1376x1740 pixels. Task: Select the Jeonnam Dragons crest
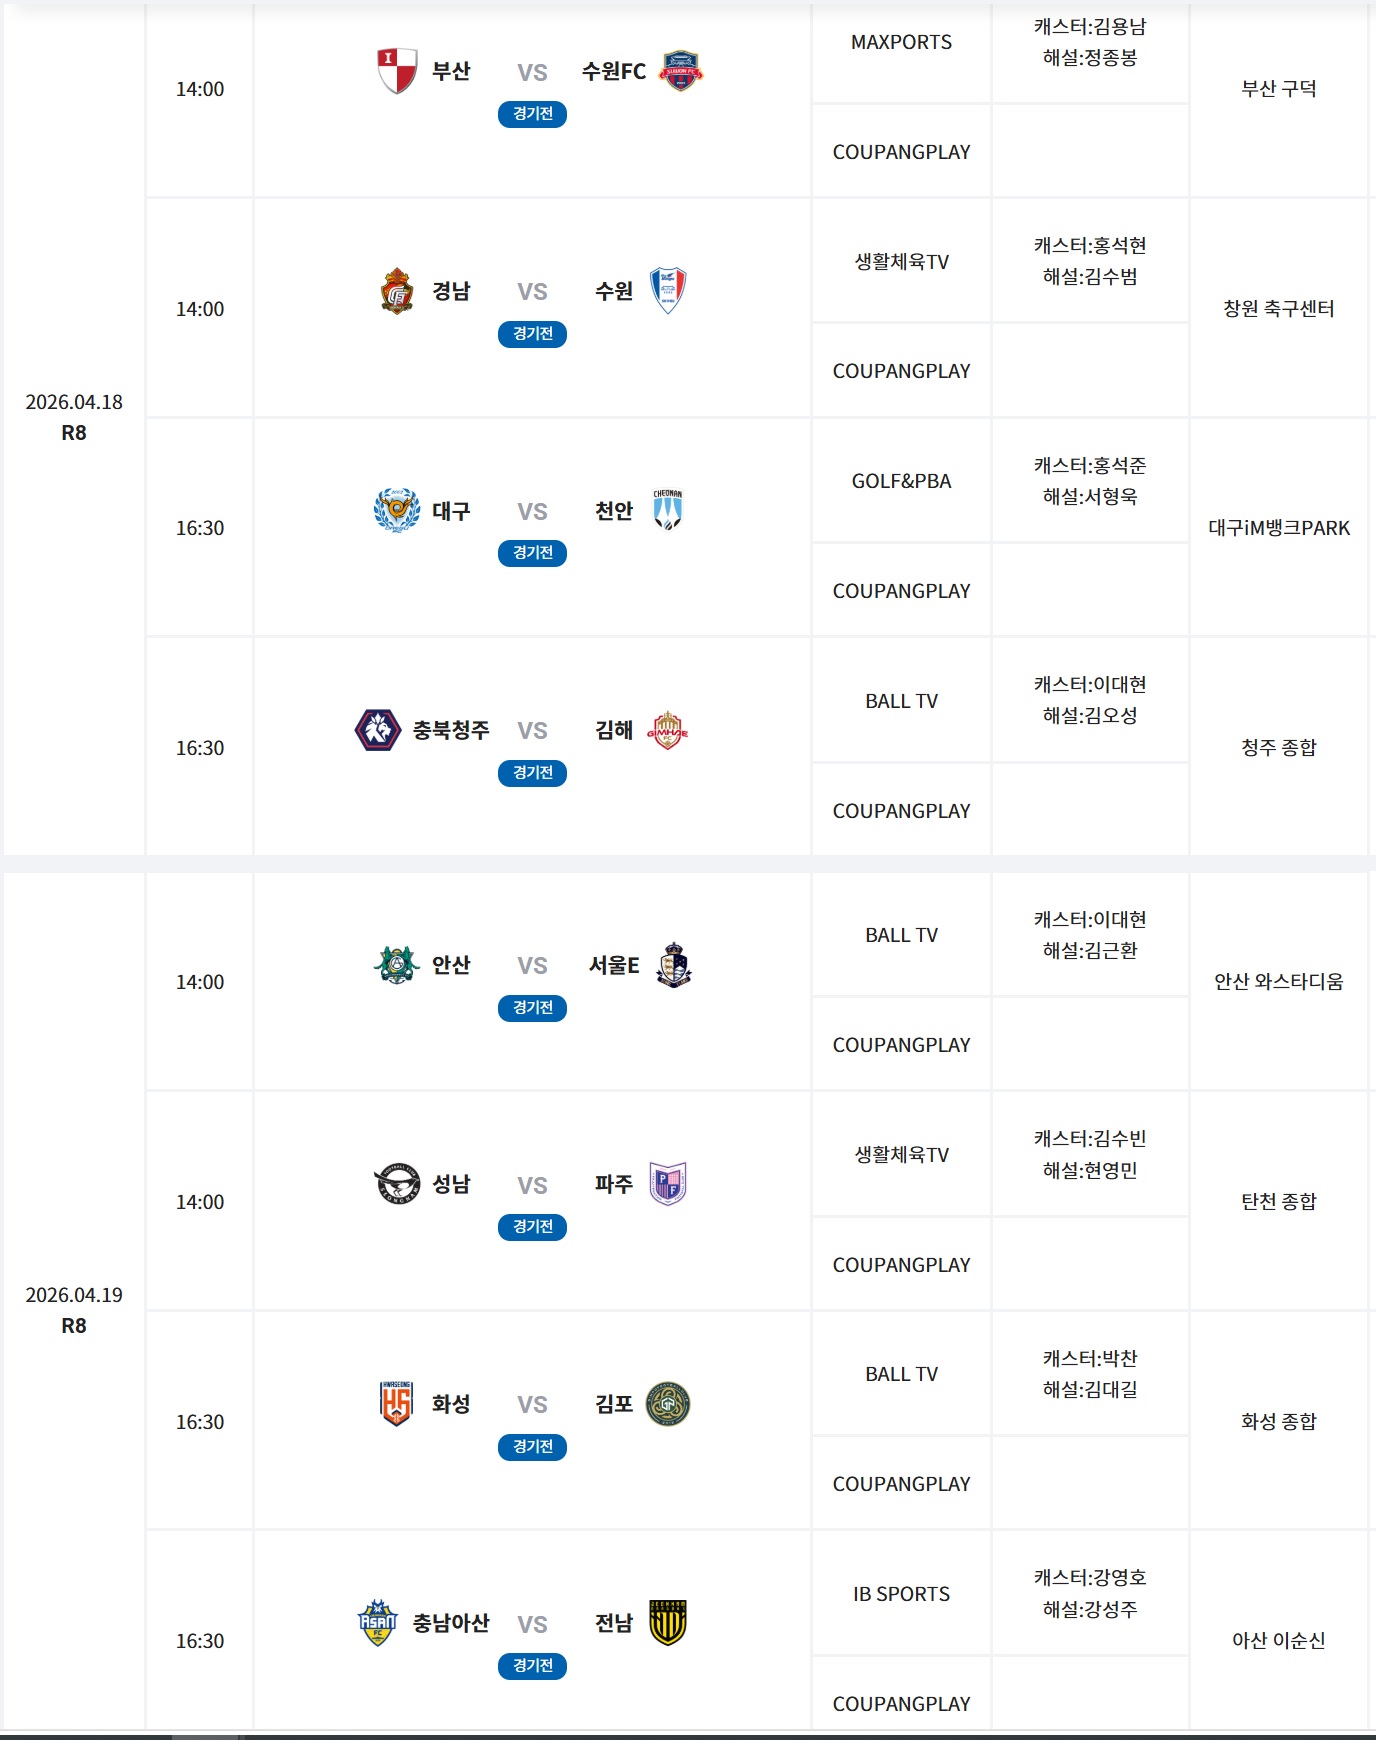coord(668,1623)
